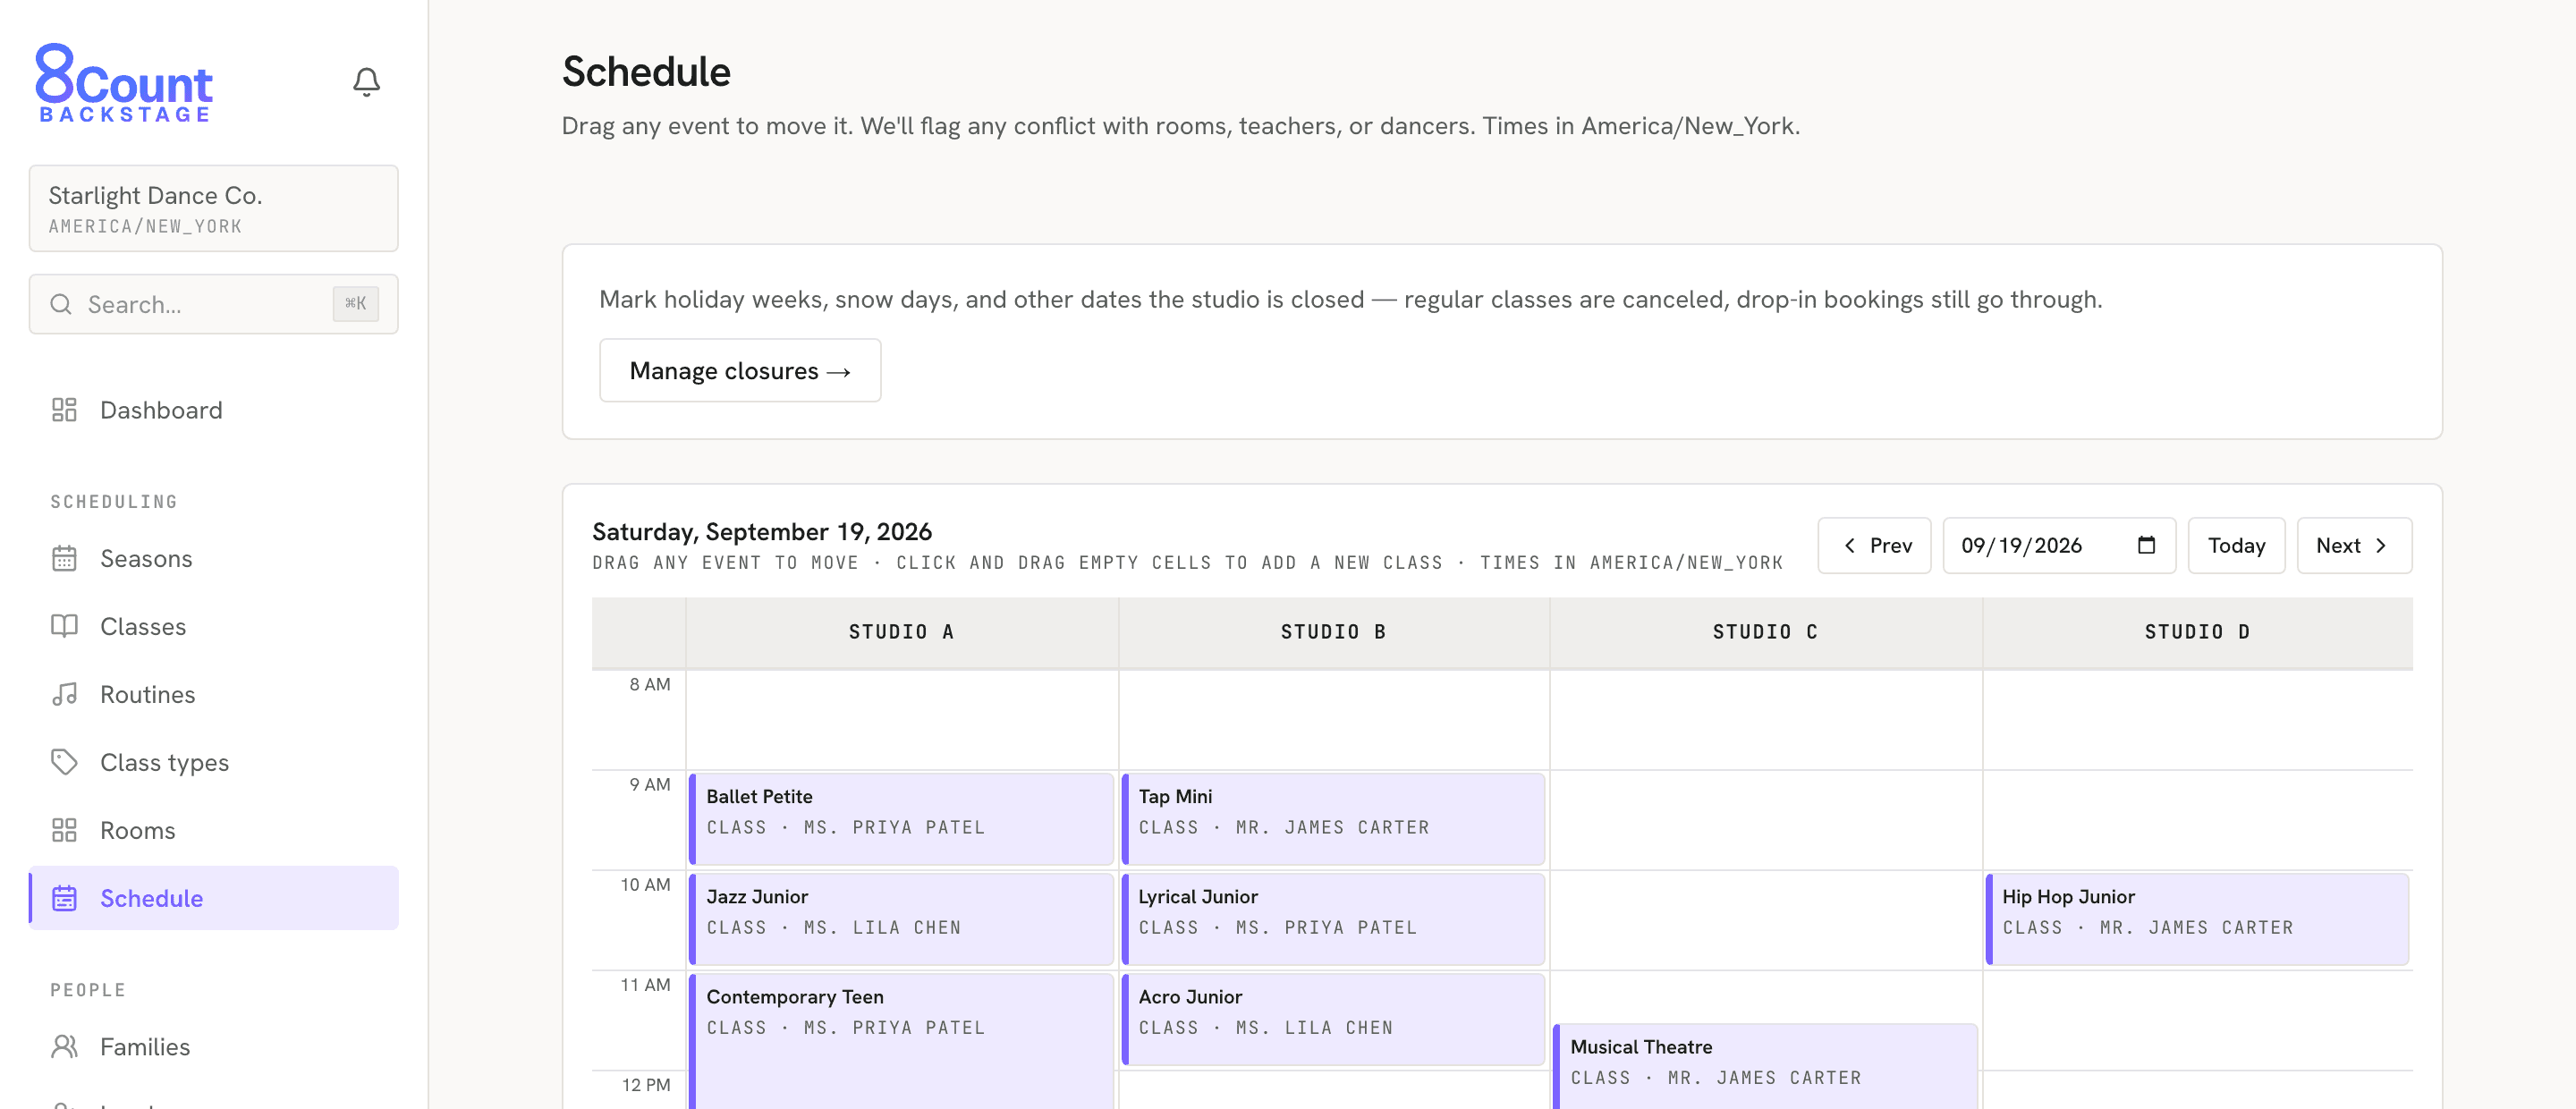This screenshot has height=1109, width=2576.
Task: Click the Routines music note icon
Action: pos(64,694)
